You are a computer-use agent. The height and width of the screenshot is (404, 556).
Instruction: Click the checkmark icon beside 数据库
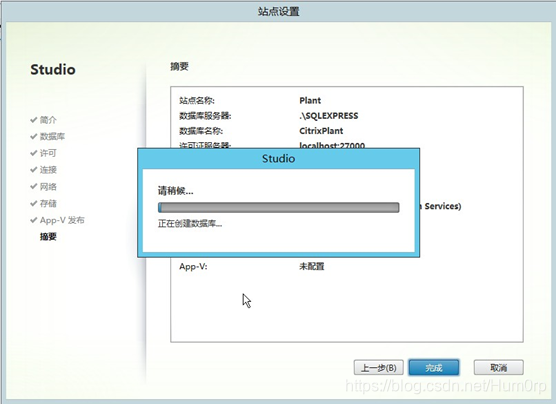click(x=34, y=136)
